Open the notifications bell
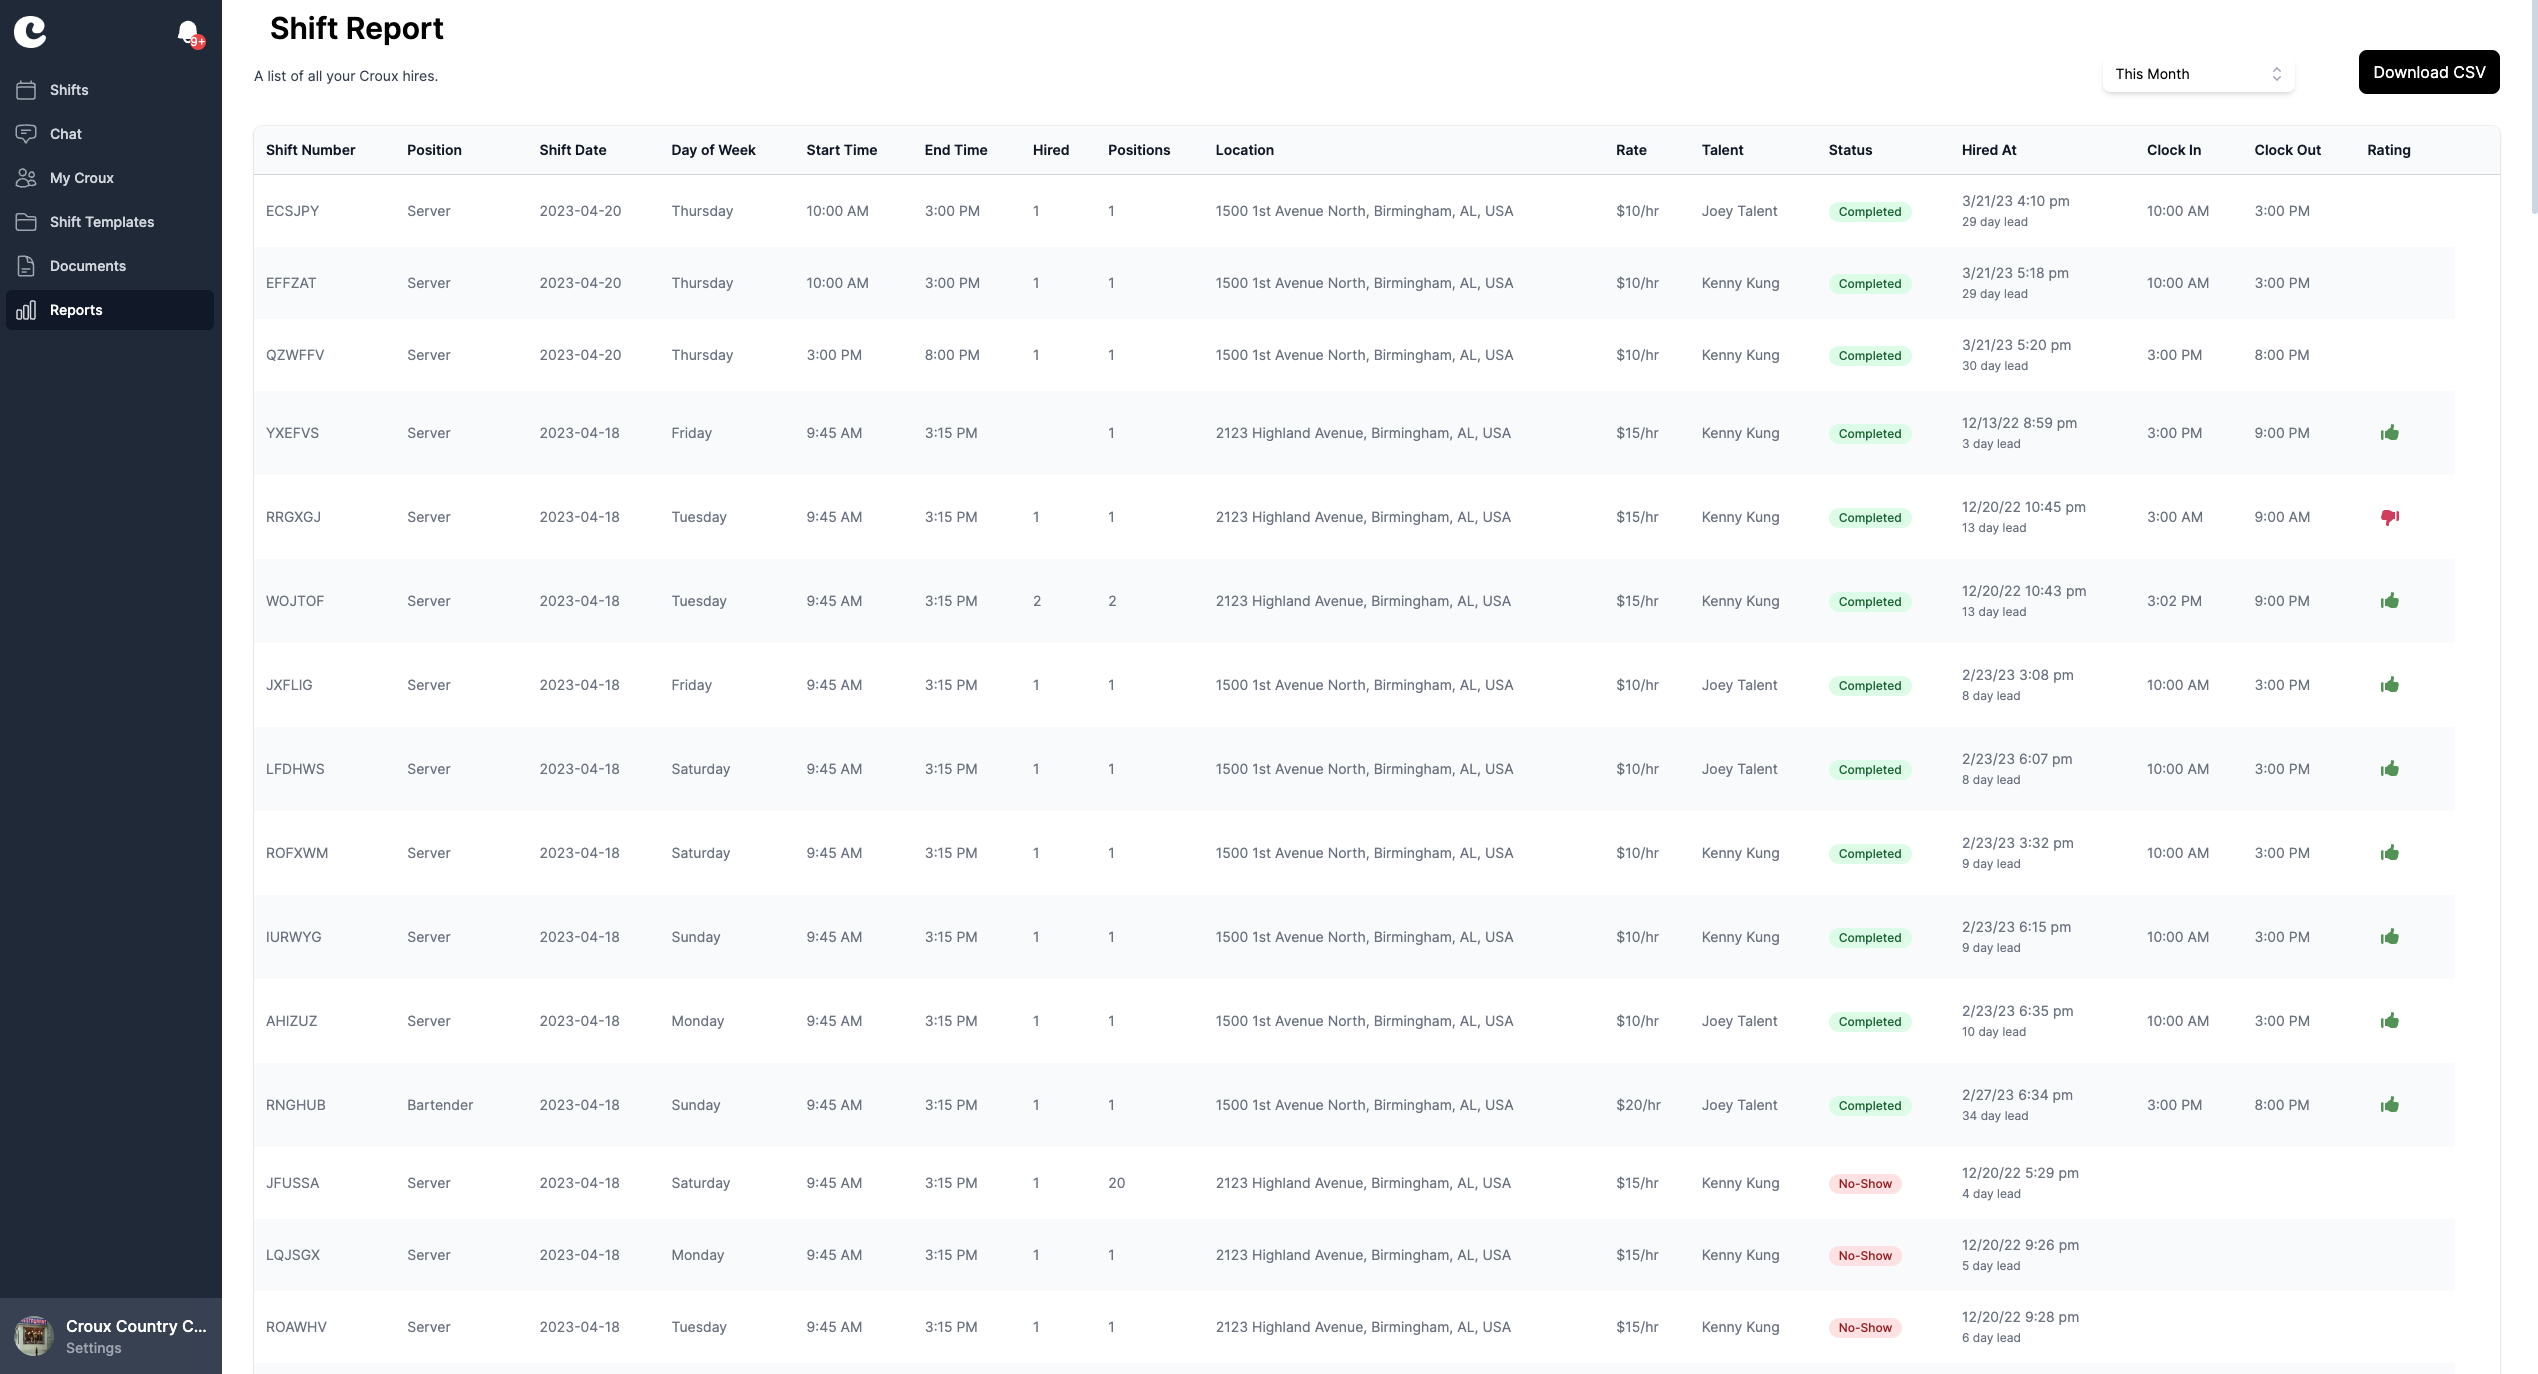 [187, 33]
